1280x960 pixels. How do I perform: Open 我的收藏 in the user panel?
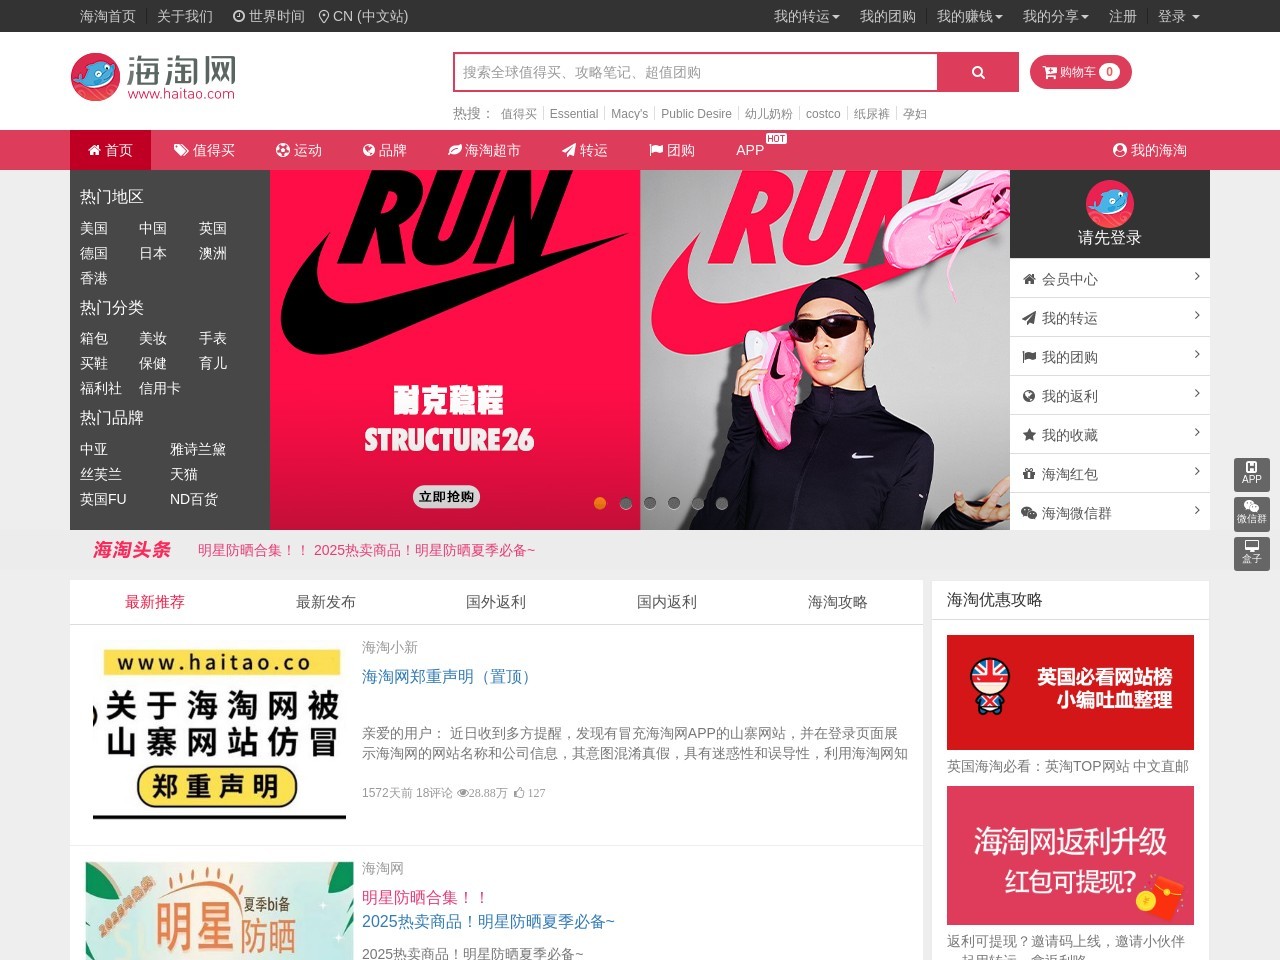(1110, 434)
